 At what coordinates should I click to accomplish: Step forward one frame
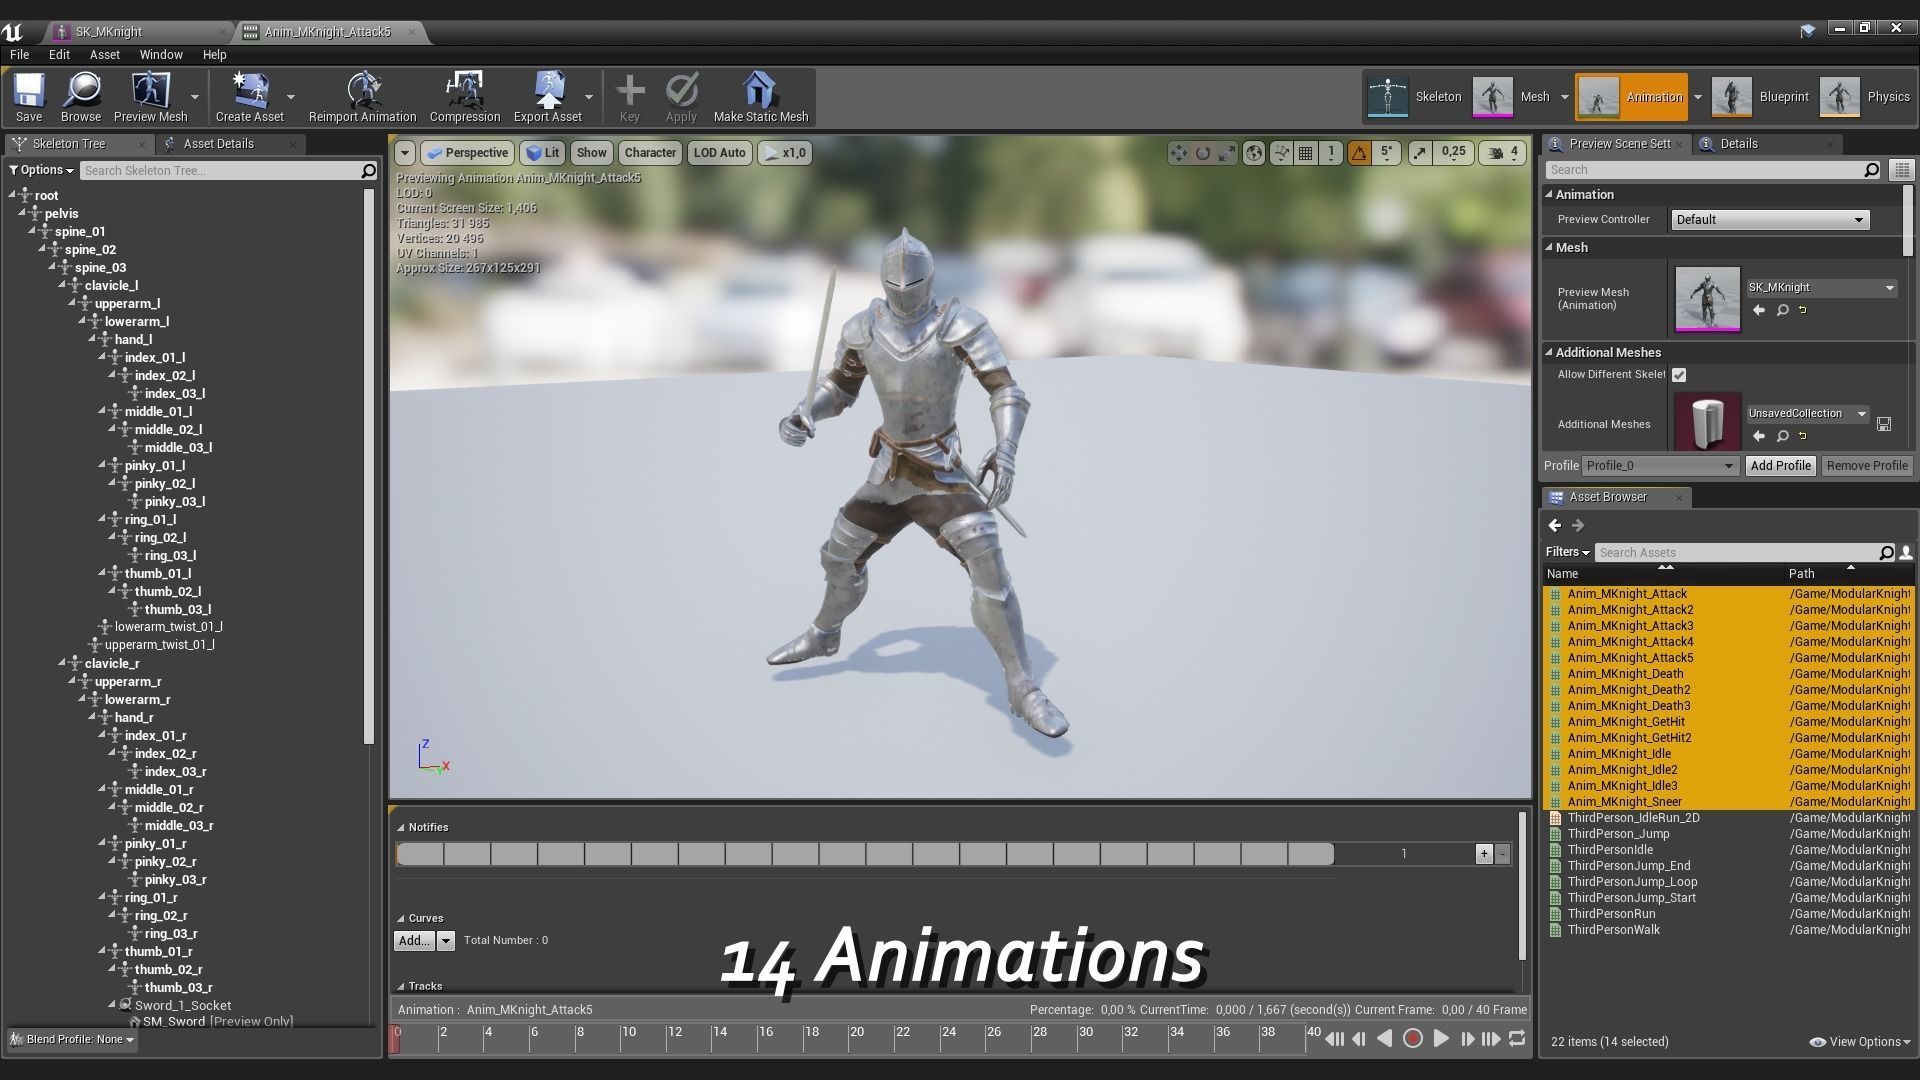click(x=1467, y=1039)
